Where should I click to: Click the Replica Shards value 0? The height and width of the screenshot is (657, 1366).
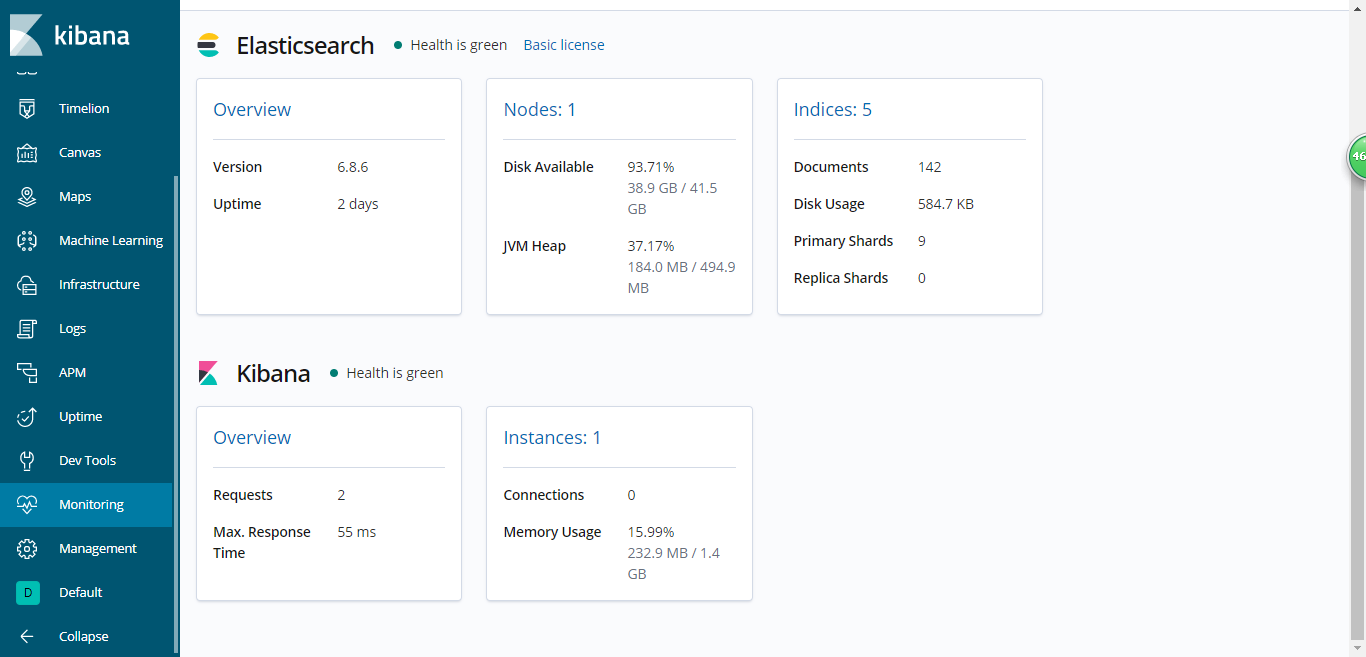pyautogui.click(x=922, y=278)
